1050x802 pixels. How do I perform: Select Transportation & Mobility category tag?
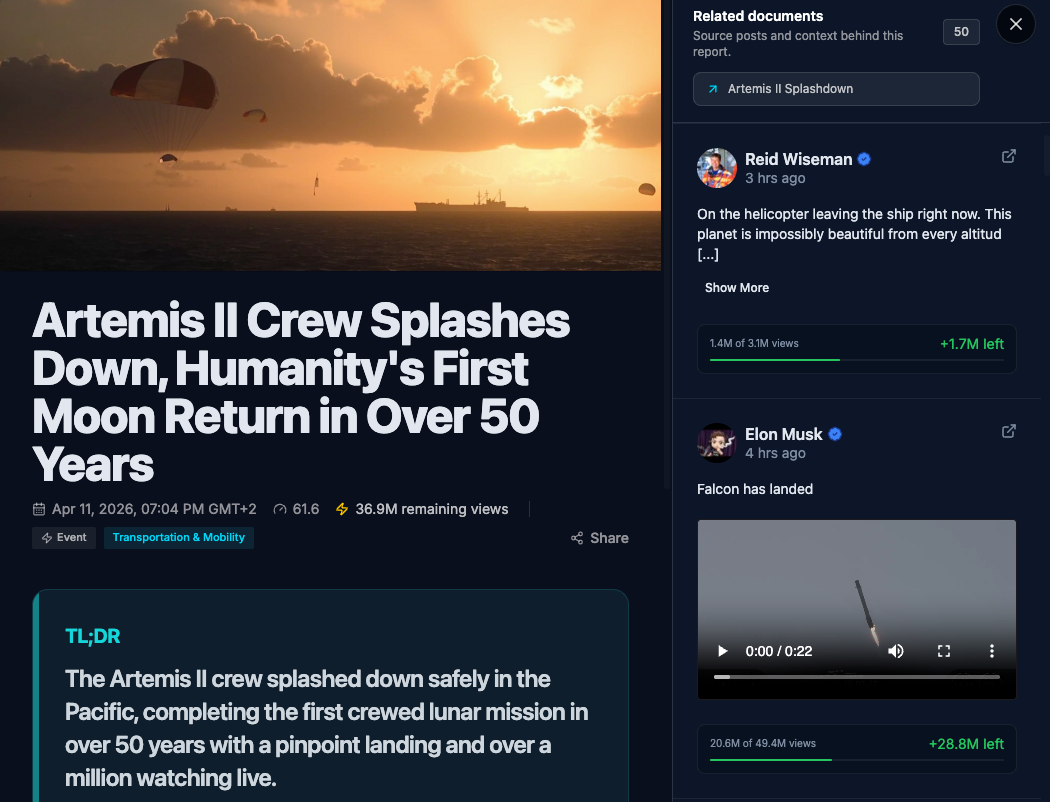click(179, 538)
